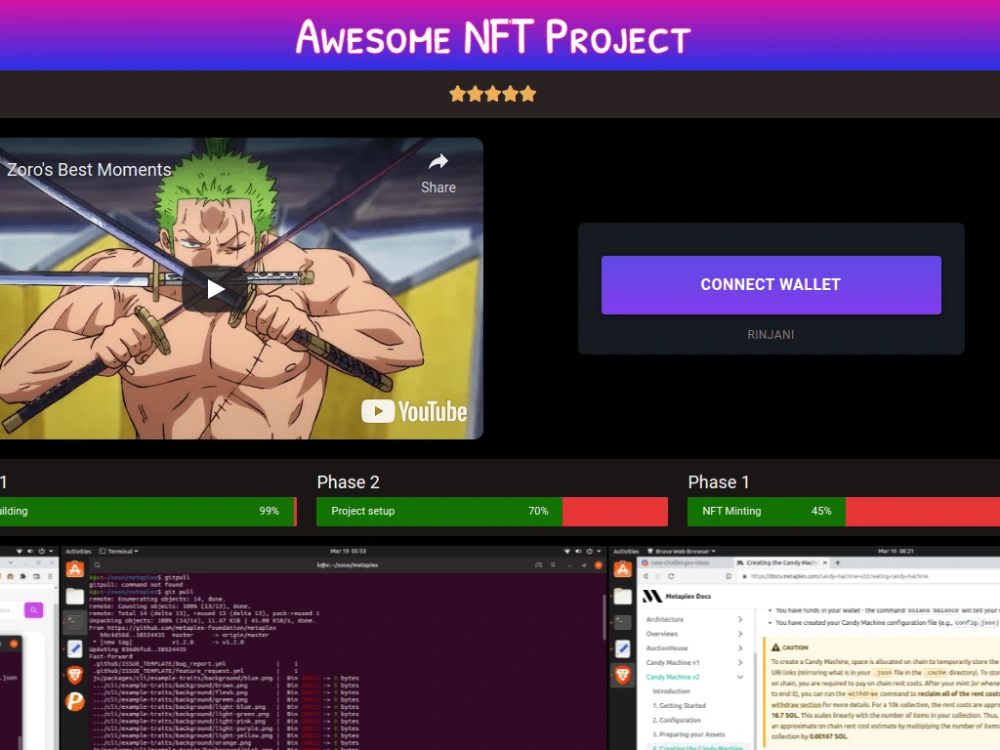Click the browser back arrow in Brave

click(645, 576)
